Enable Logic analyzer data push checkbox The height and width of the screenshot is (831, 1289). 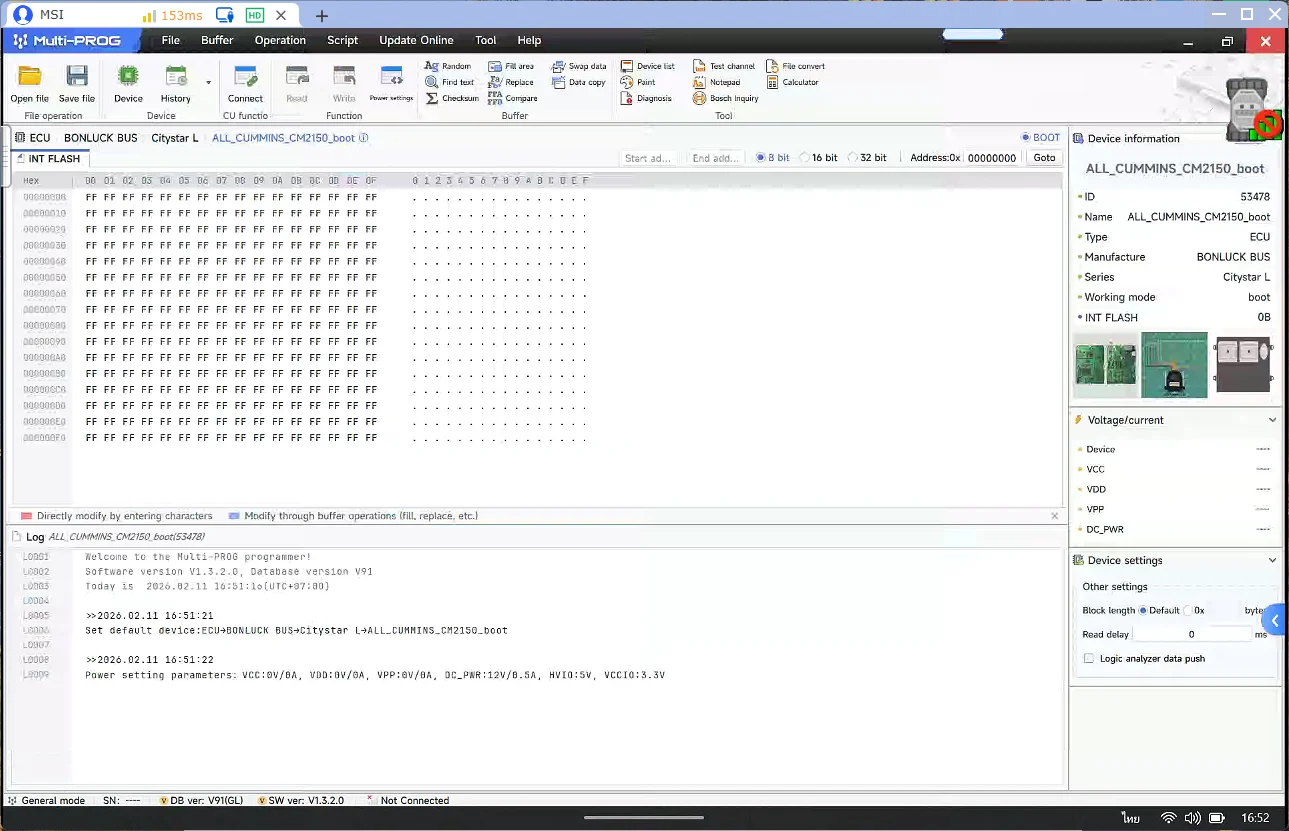(1089, 658)
